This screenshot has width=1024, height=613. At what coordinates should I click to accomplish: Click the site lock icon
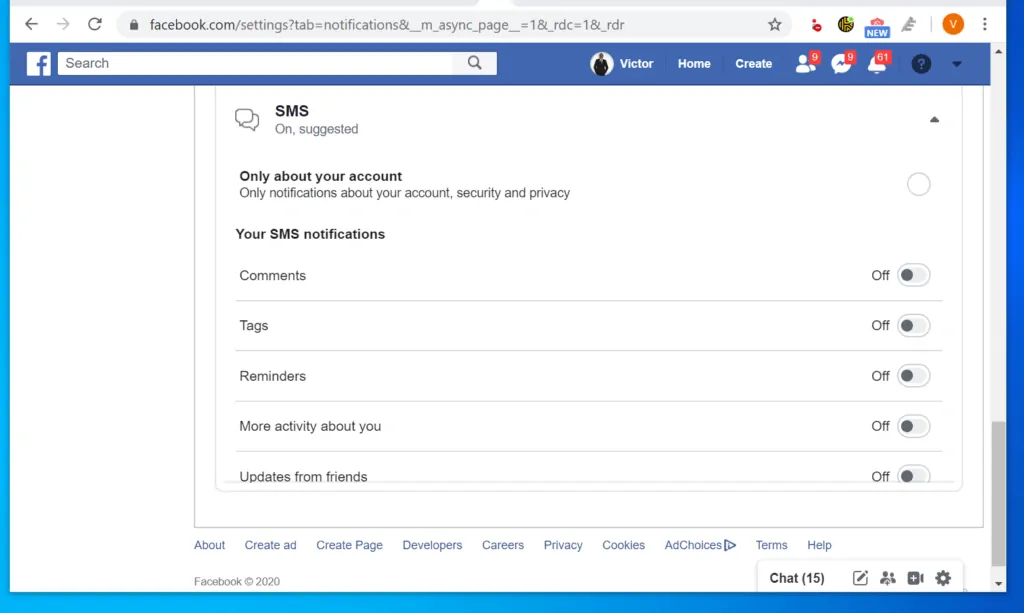[x=134, y=25]
